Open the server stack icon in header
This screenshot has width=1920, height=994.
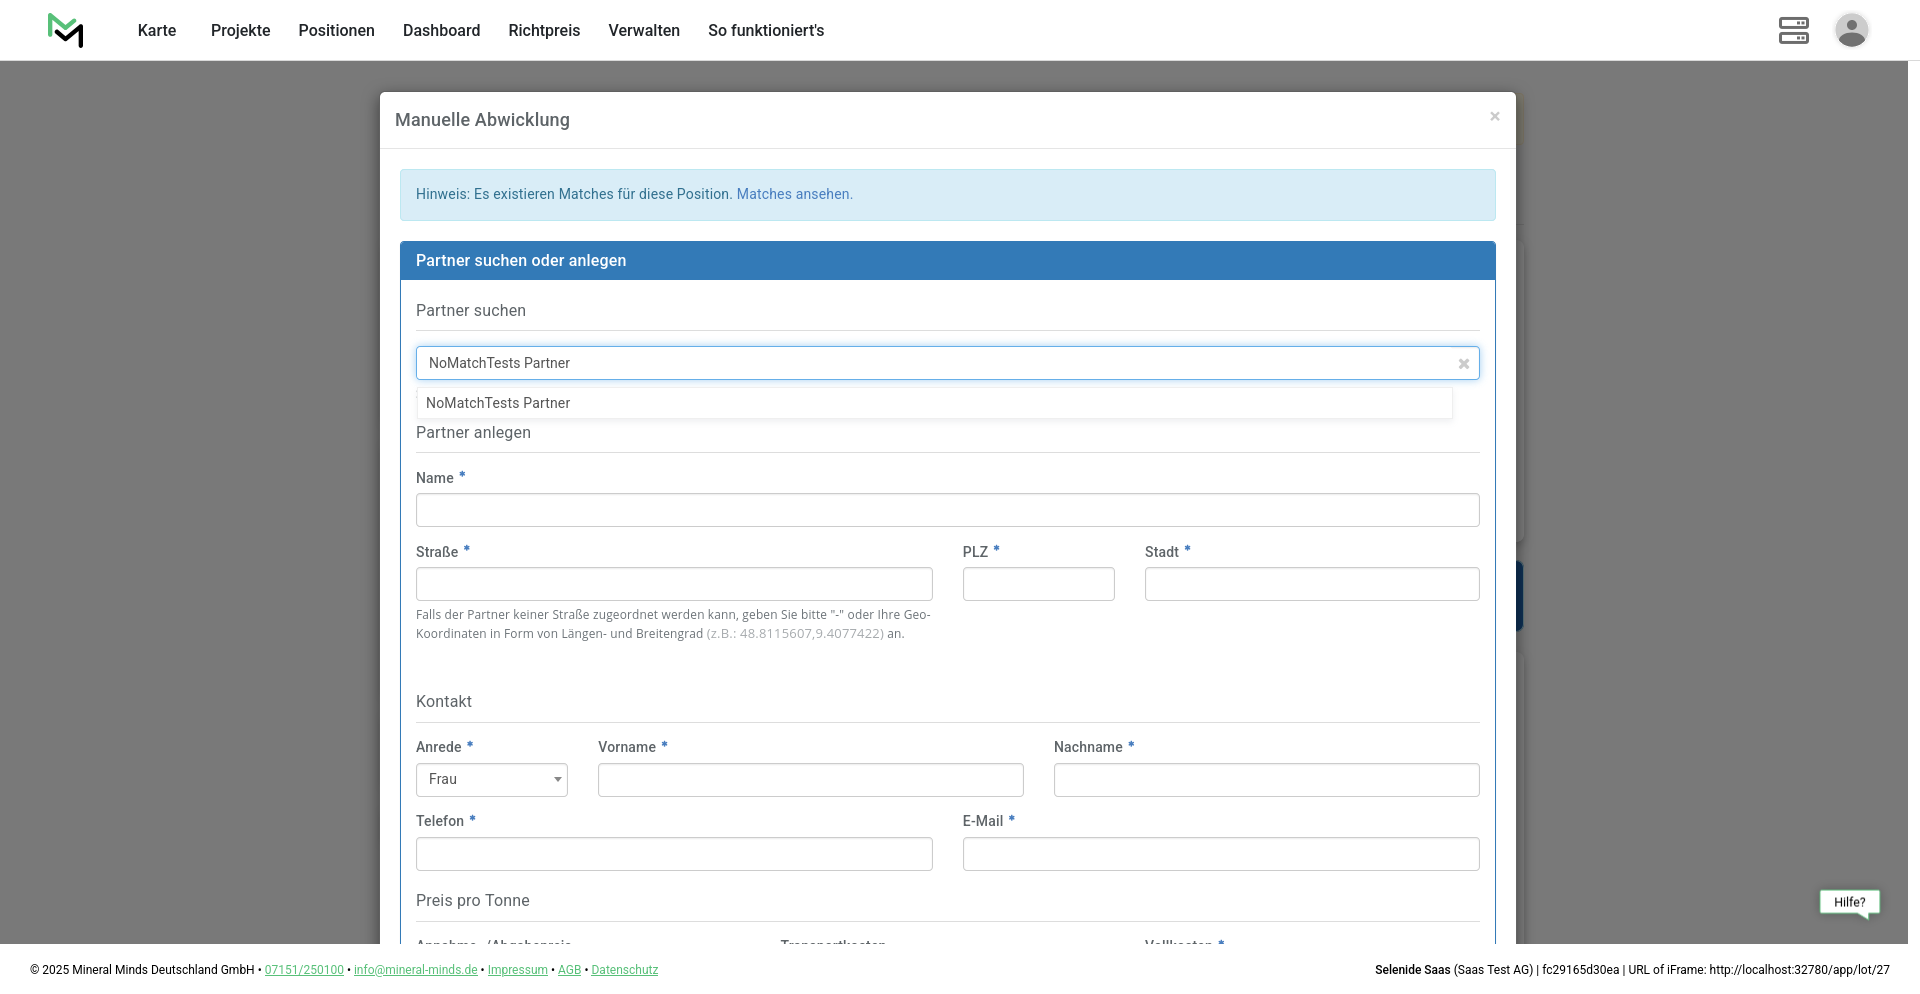[1793, 30]
